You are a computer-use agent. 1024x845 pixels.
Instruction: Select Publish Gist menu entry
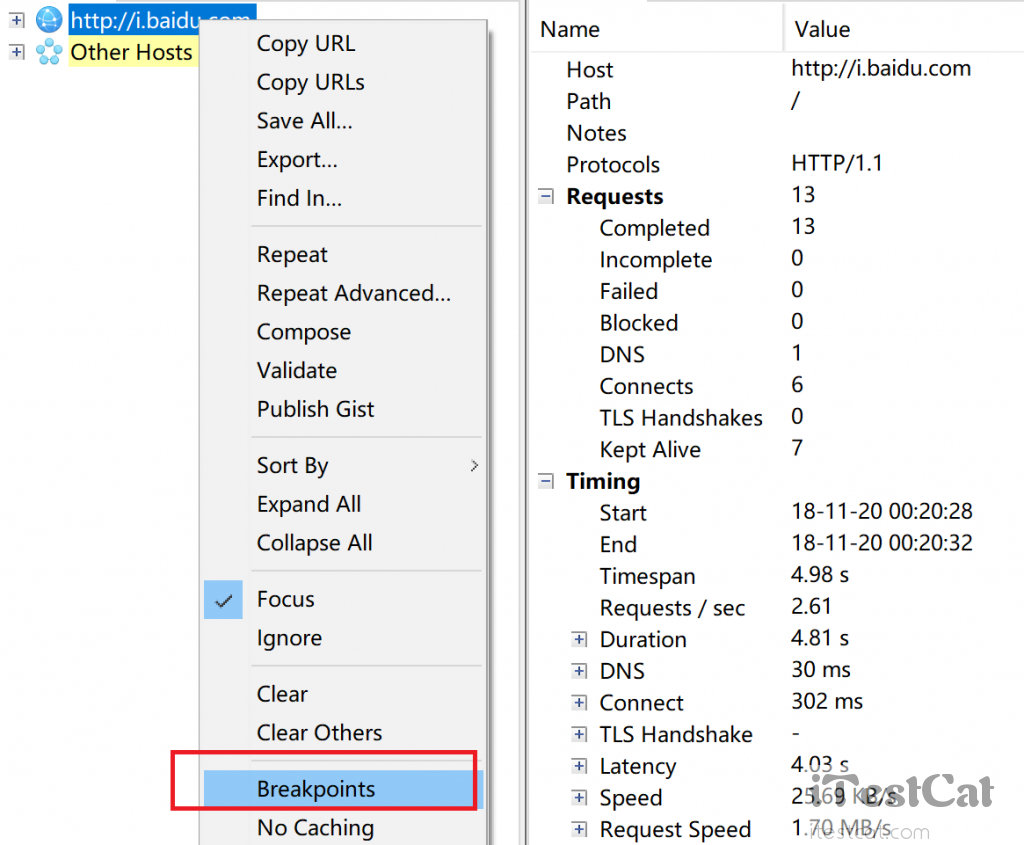tap(344, 409)
